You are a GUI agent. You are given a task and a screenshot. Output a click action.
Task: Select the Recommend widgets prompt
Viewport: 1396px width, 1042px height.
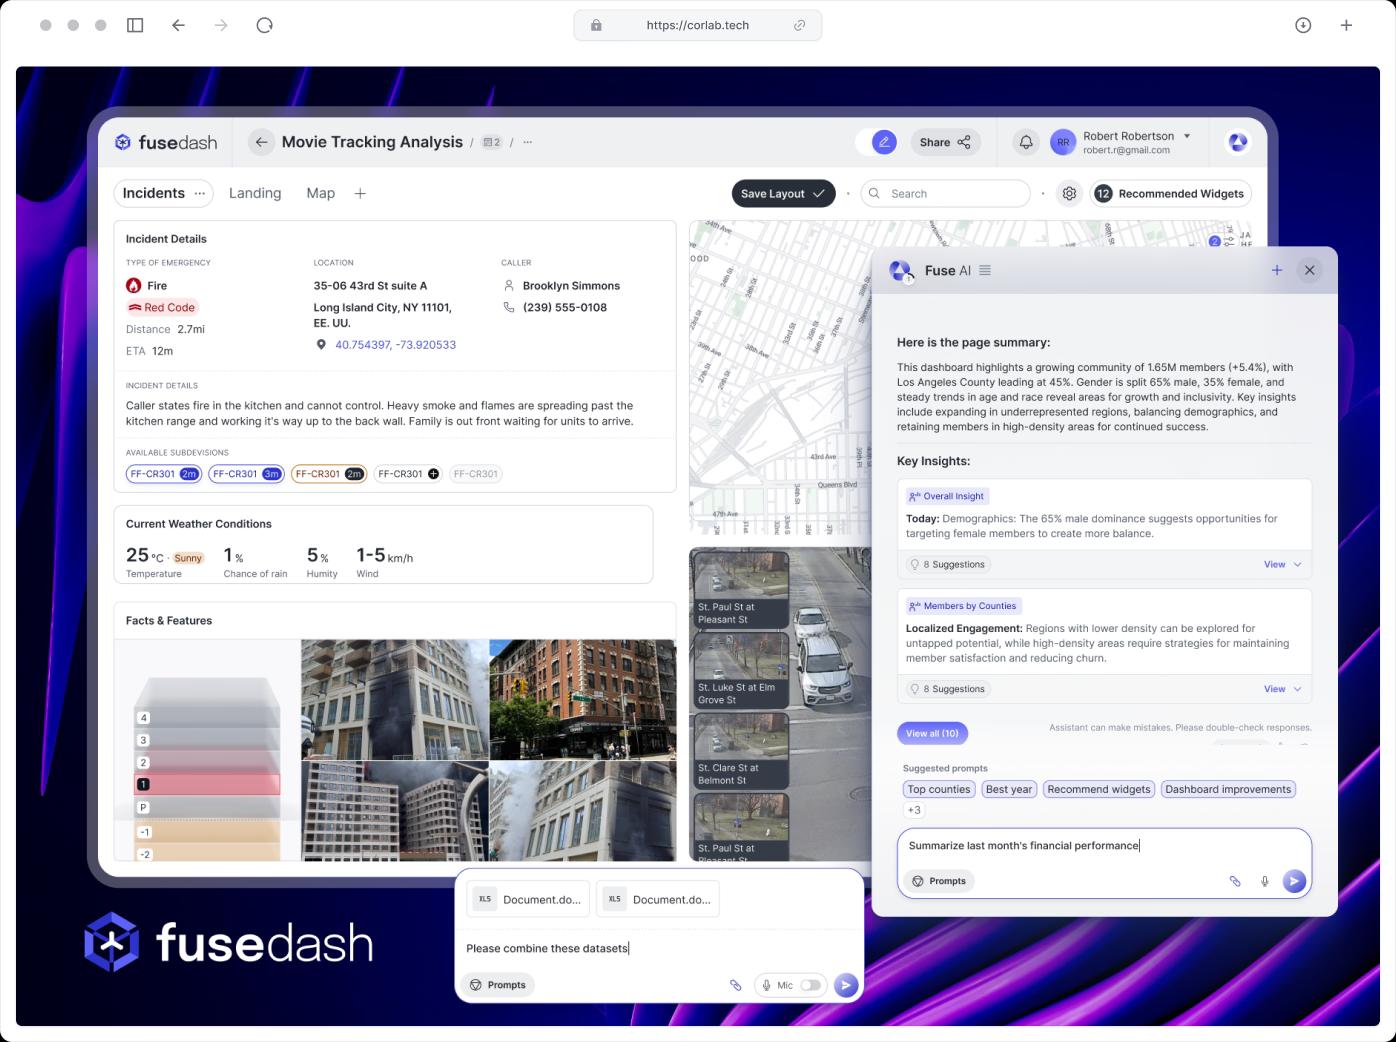click(x=1099, y=789)
